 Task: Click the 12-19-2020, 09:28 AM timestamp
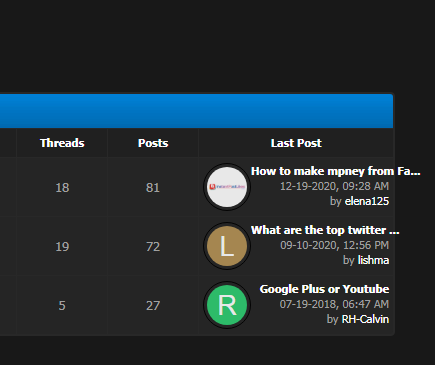(x=334, y=186)
